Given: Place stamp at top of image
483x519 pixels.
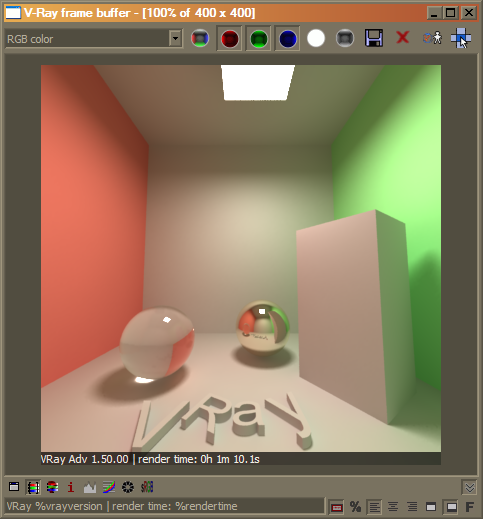Looking at the screenshot, I should pyautogui.click(x=431, y=507).
